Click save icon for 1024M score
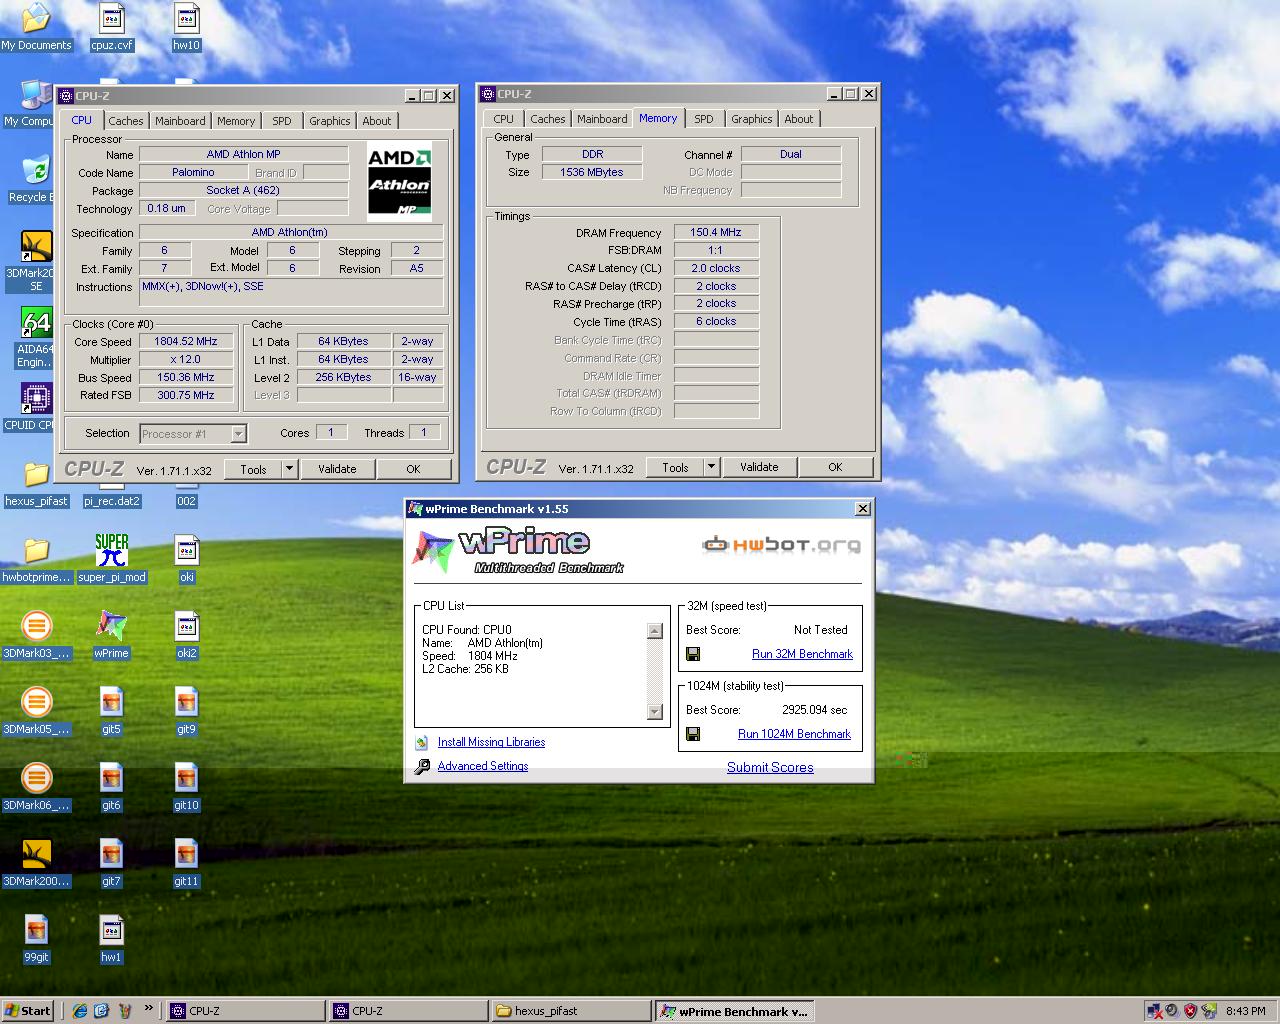The image size is (1280, 1024). pos(693,734)
